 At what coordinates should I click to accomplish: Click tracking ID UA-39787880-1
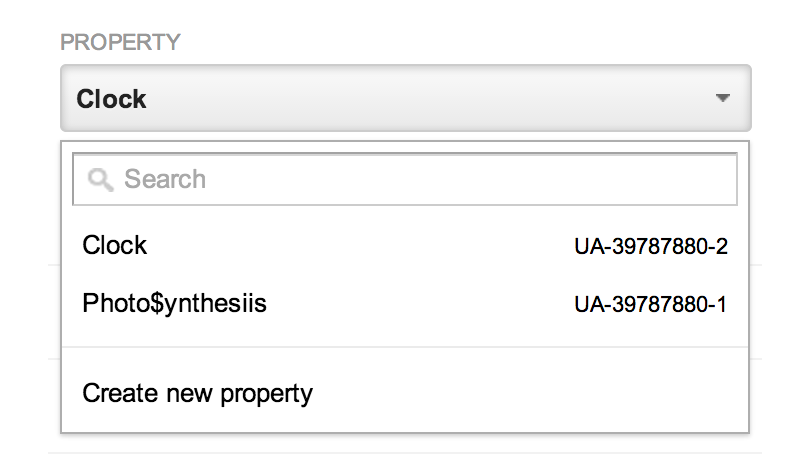[650, 304]
